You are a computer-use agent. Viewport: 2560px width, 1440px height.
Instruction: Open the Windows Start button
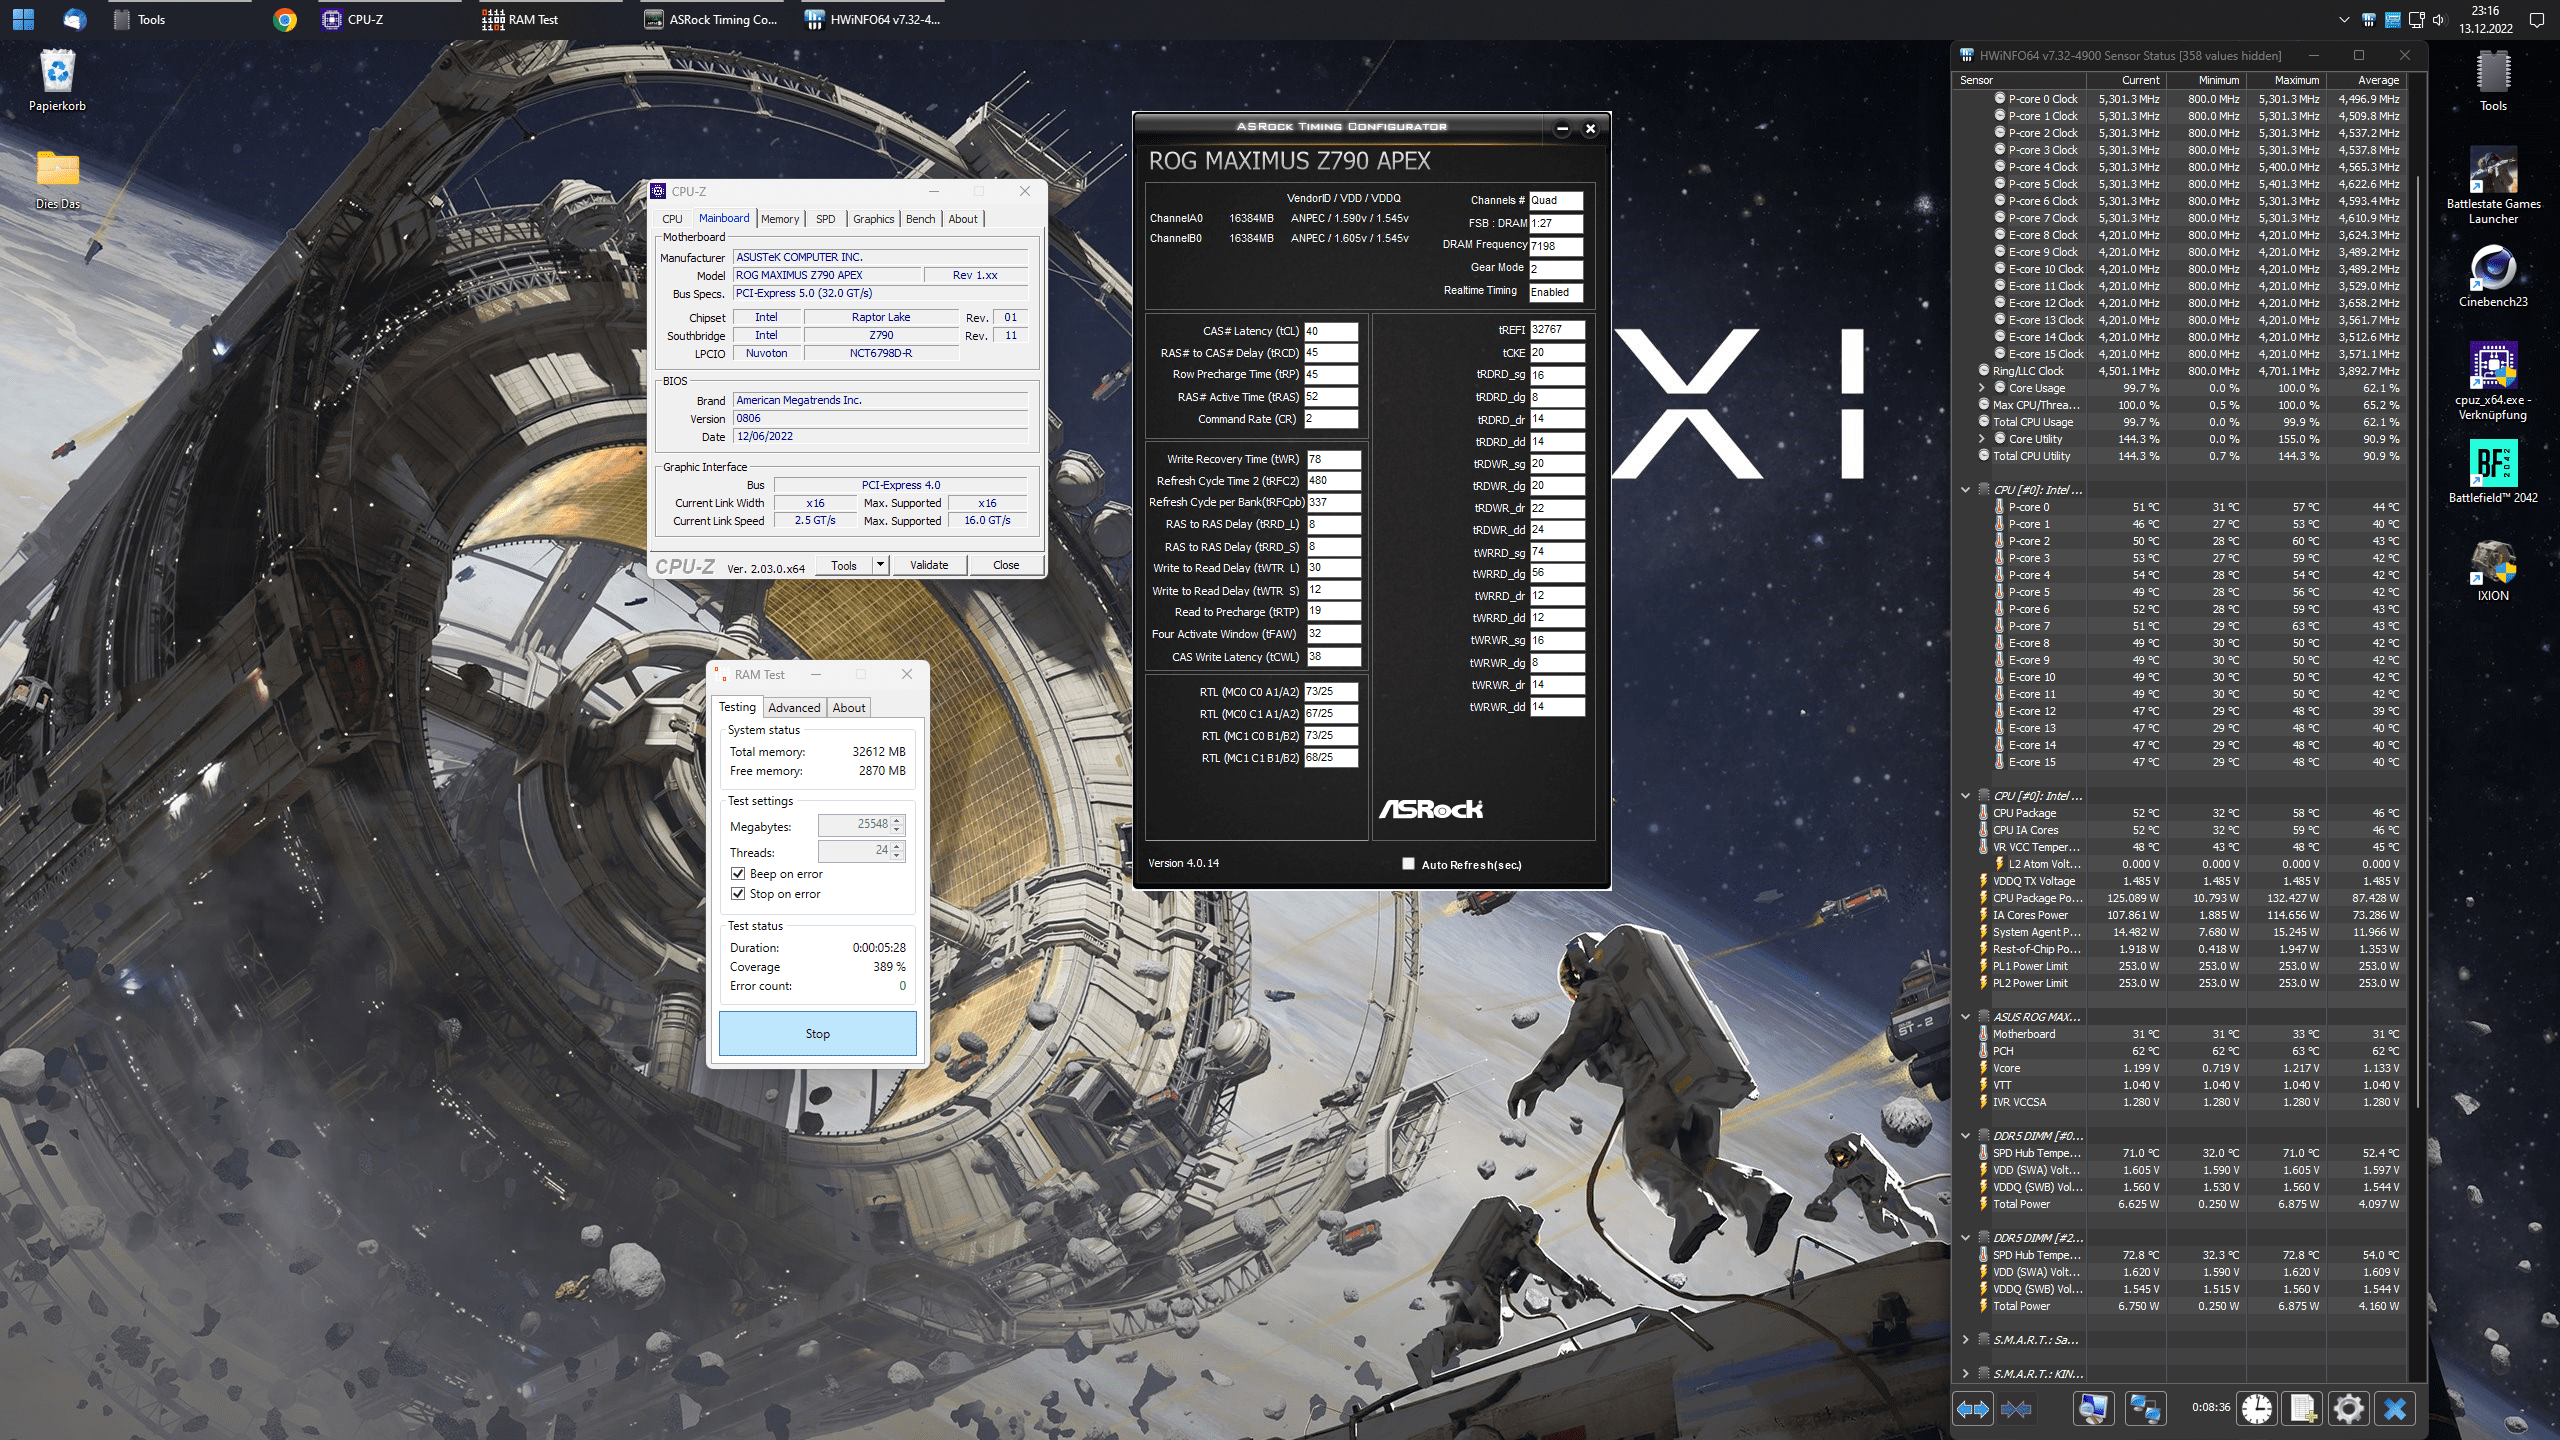tap(24, 19)
